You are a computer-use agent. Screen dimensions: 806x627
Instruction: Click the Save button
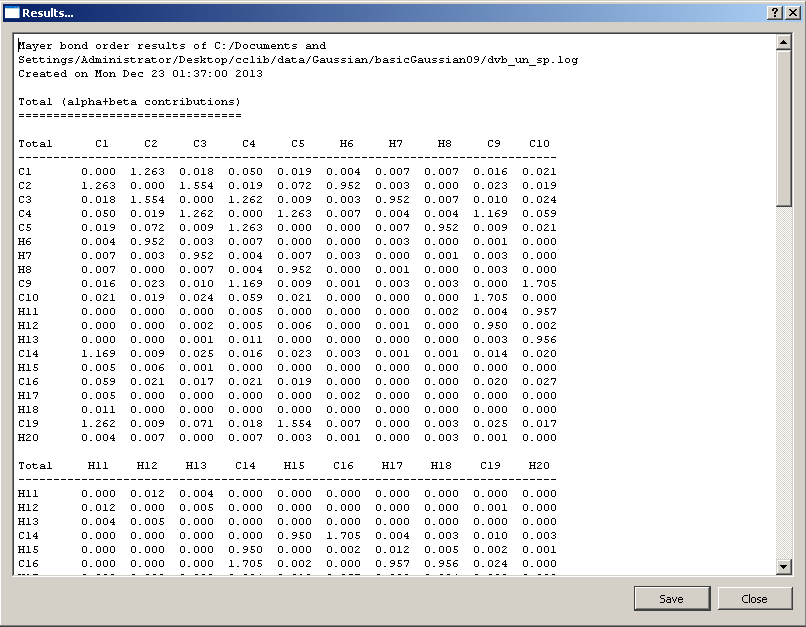[671, 599]
